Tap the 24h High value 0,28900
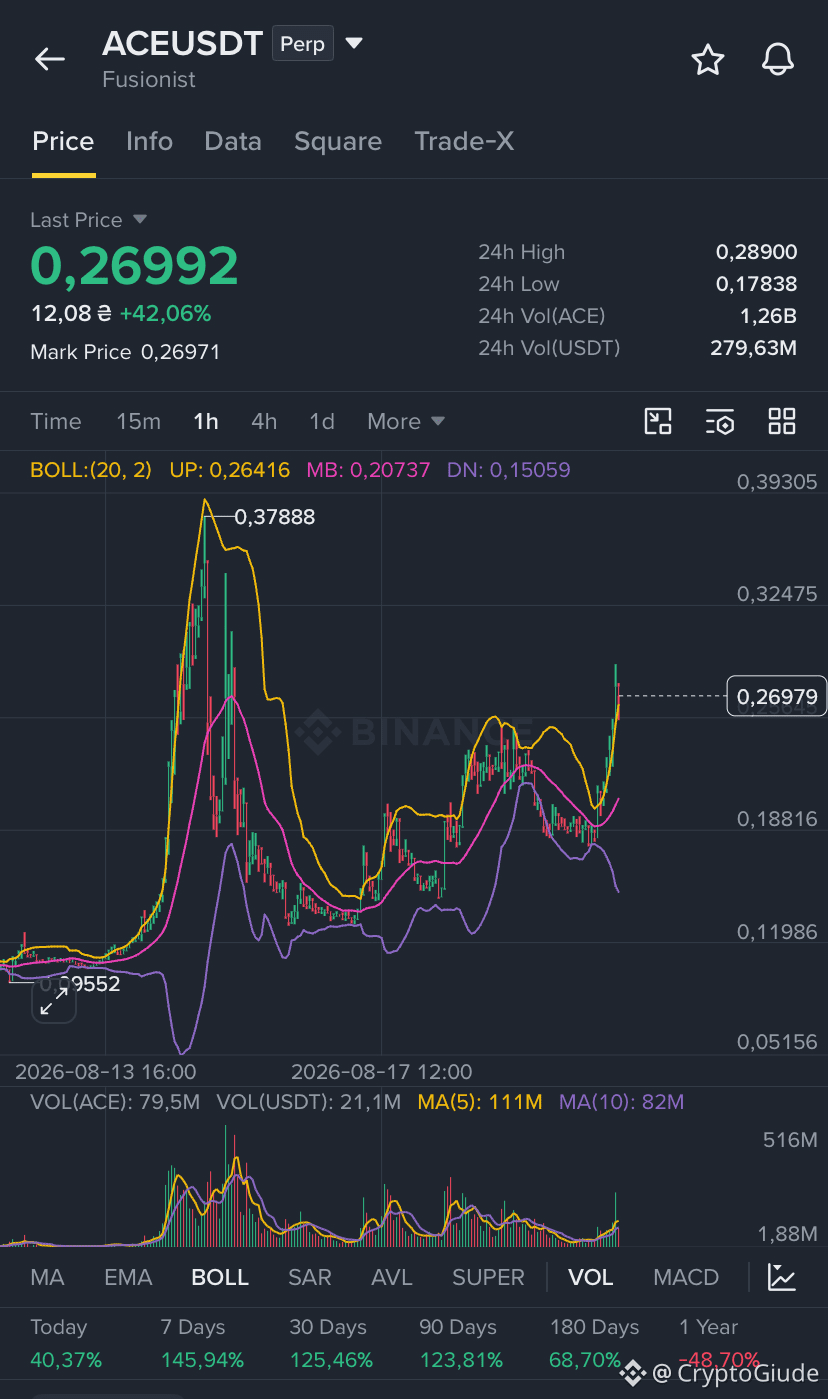Screen dimensions: 828x1399 click(756, 252)
